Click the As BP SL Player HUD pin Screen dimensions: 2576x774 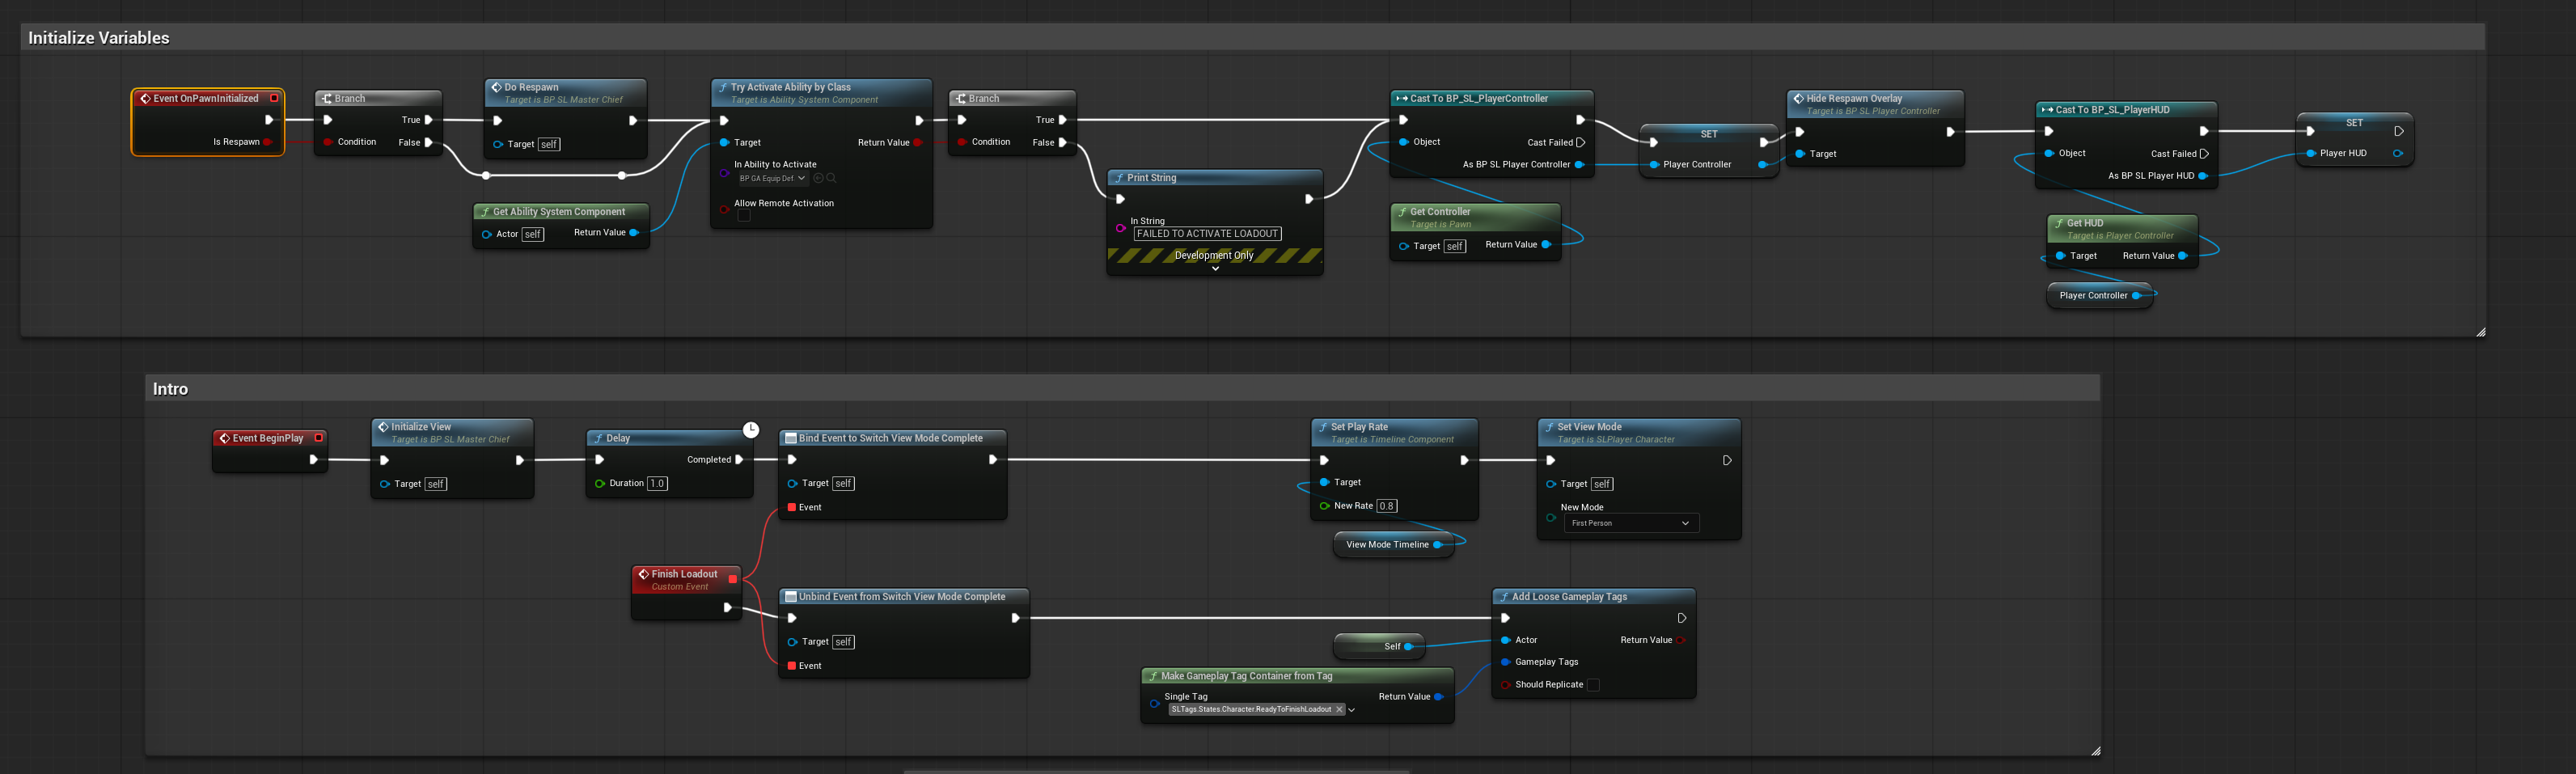2203,176
